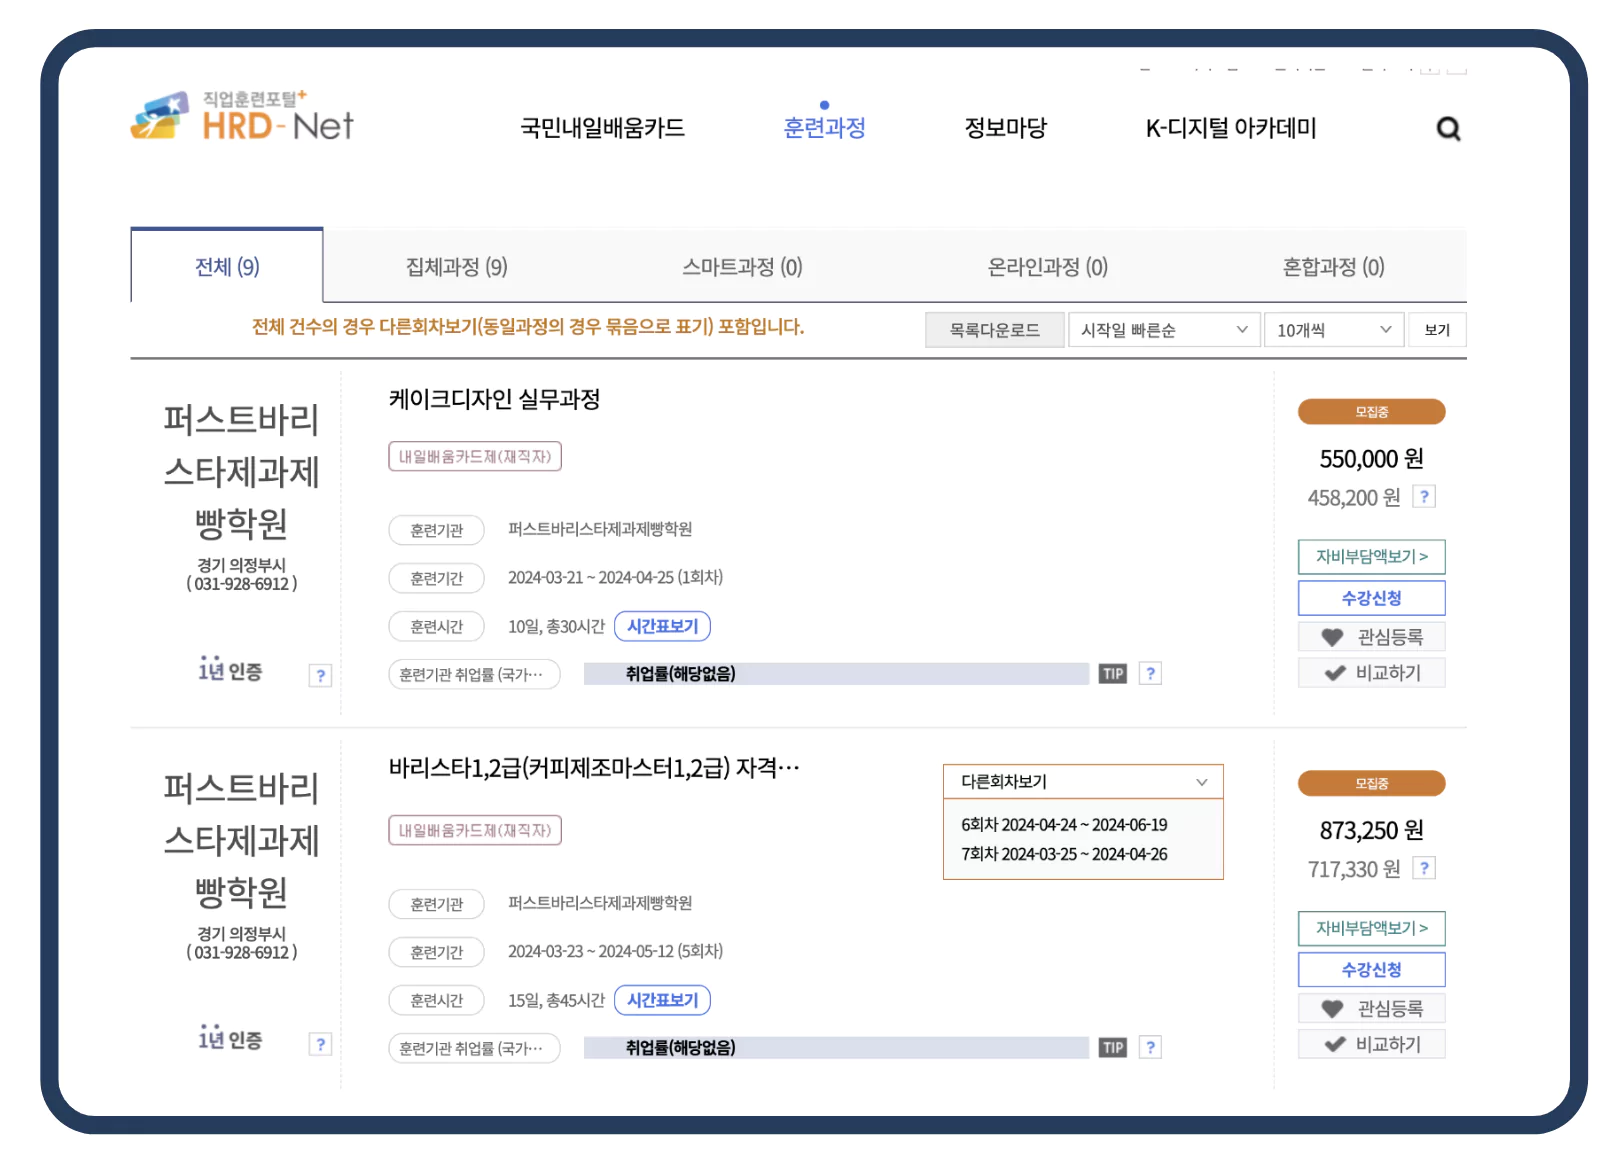Click 훈련기관 취업률 label in 바리스타 row
This screenshot has width=1622, height=1156.
pyautogui.click(x=474, y=1048)
